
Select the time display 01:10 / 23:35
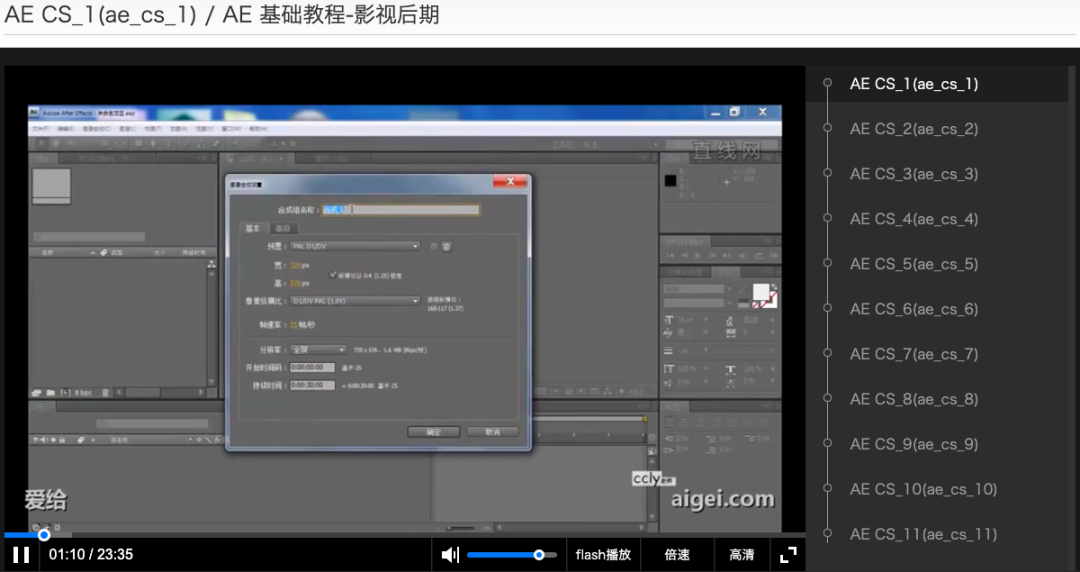[91, 555]
